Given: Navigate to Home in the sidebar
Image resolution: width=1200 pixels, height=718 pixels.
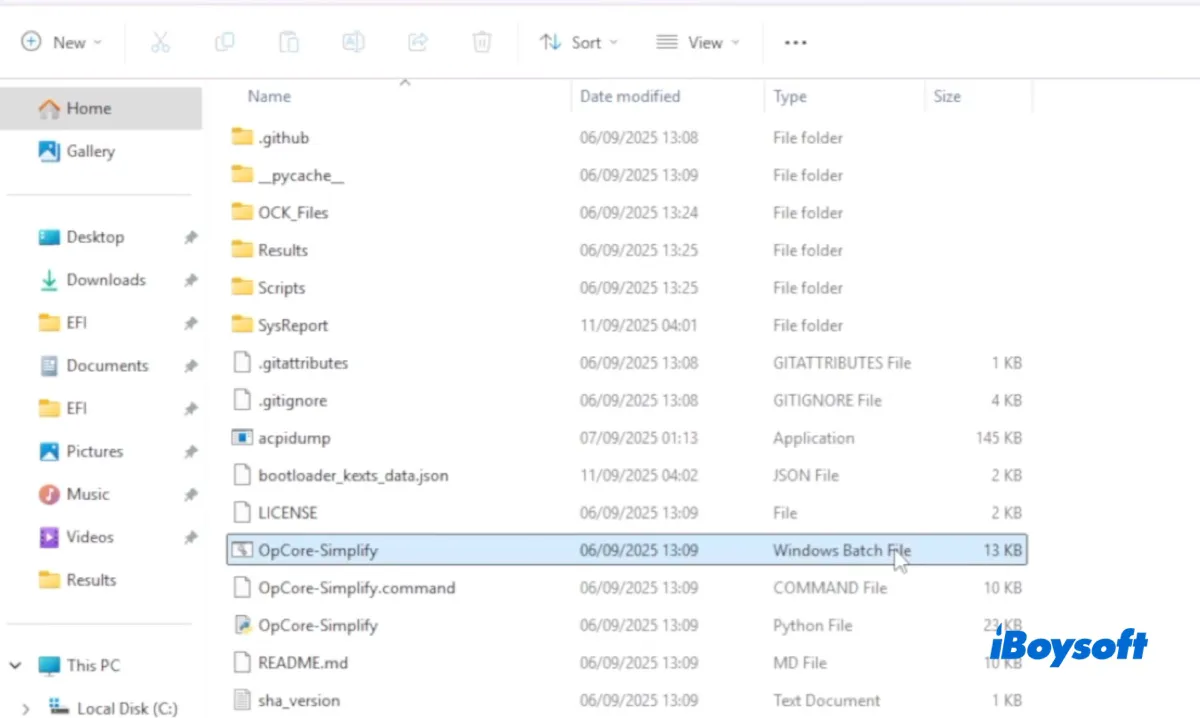Looking at the screenshot, I should pyautogui.click(x=81, y=108).
